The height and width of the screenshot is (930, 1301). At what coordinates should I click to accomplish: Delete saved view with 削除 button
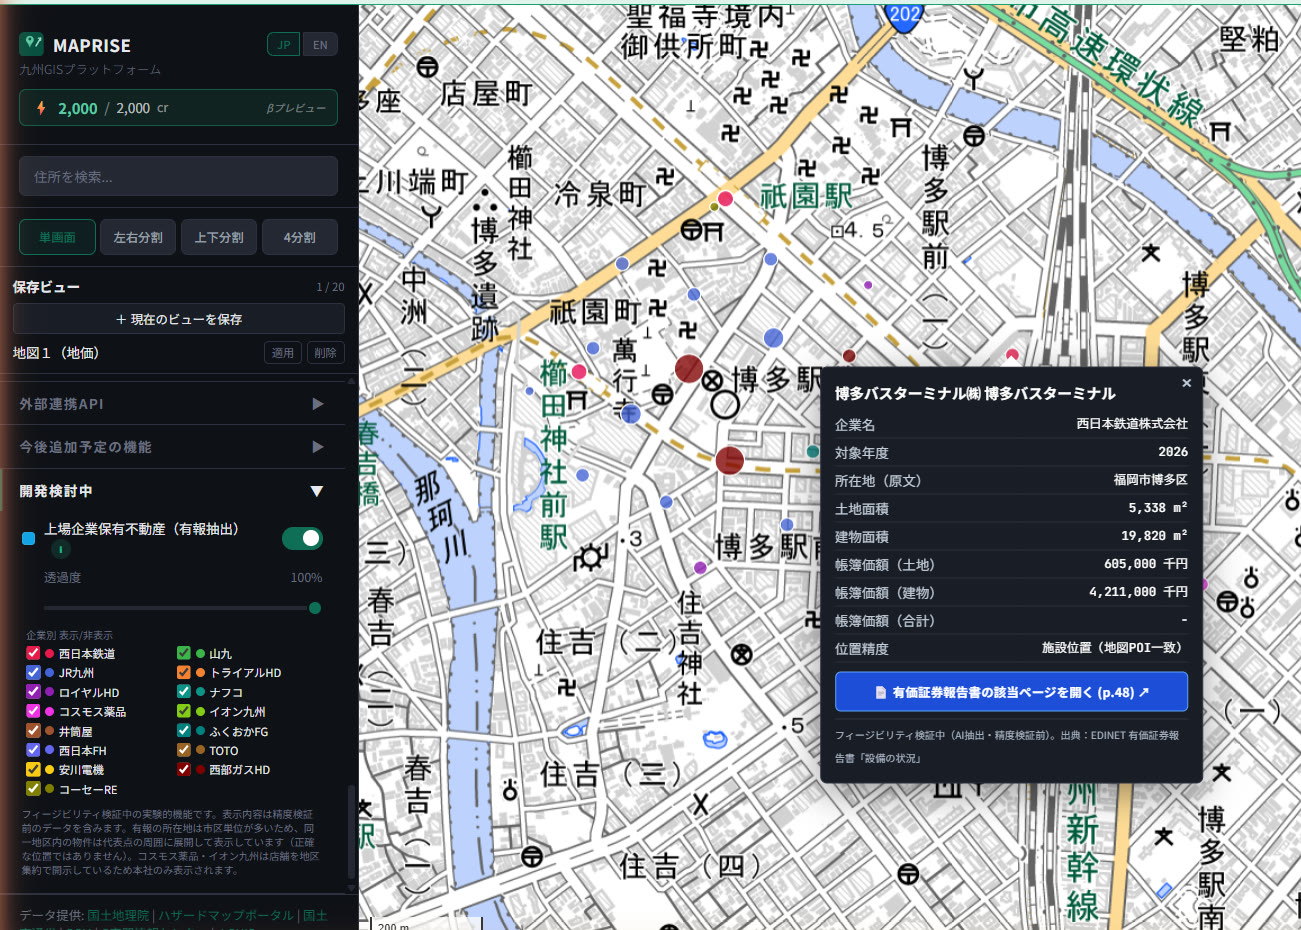(325, 353)
